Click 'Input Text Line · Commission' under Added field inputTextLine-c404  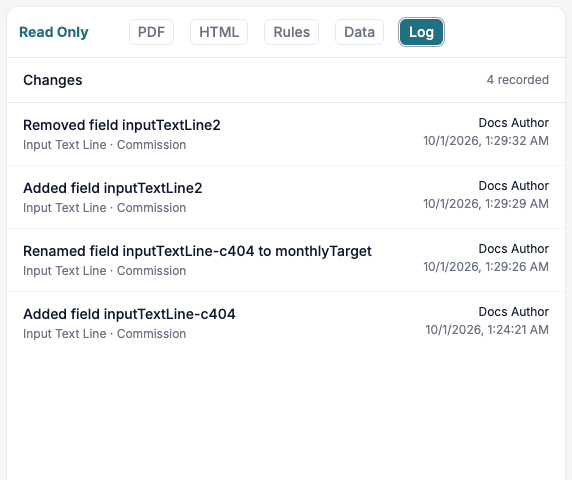[105, 334]
